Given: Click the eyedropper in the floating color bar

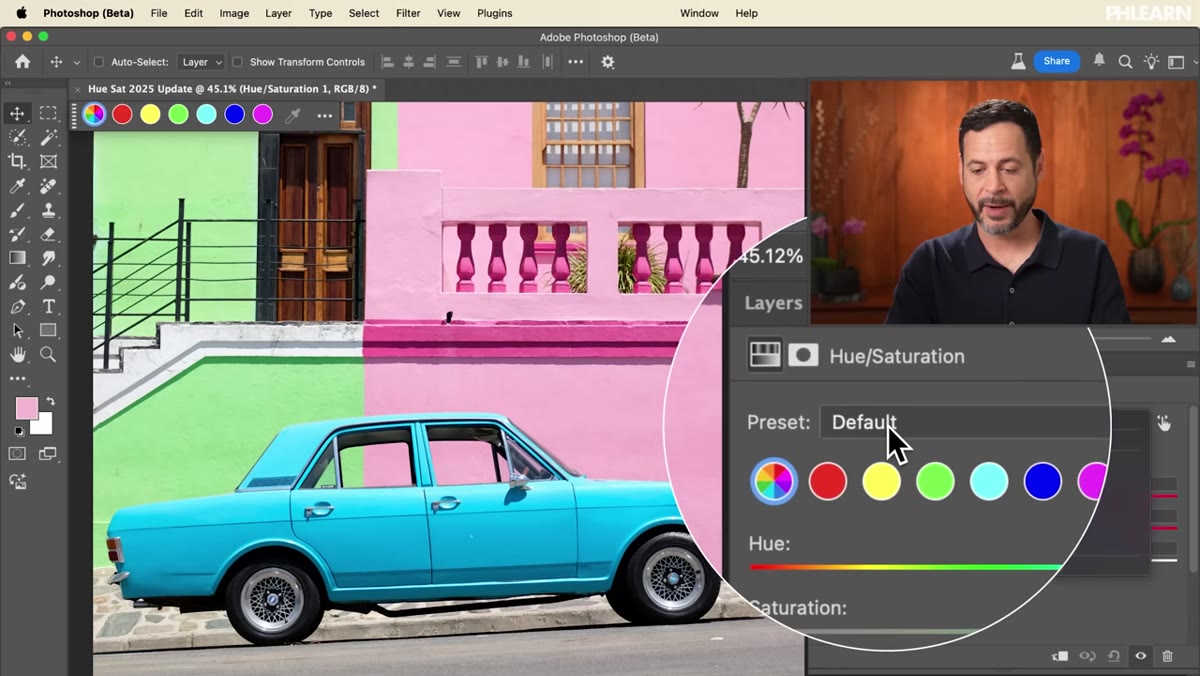Looking at the screenshot, I should (293, 115).
